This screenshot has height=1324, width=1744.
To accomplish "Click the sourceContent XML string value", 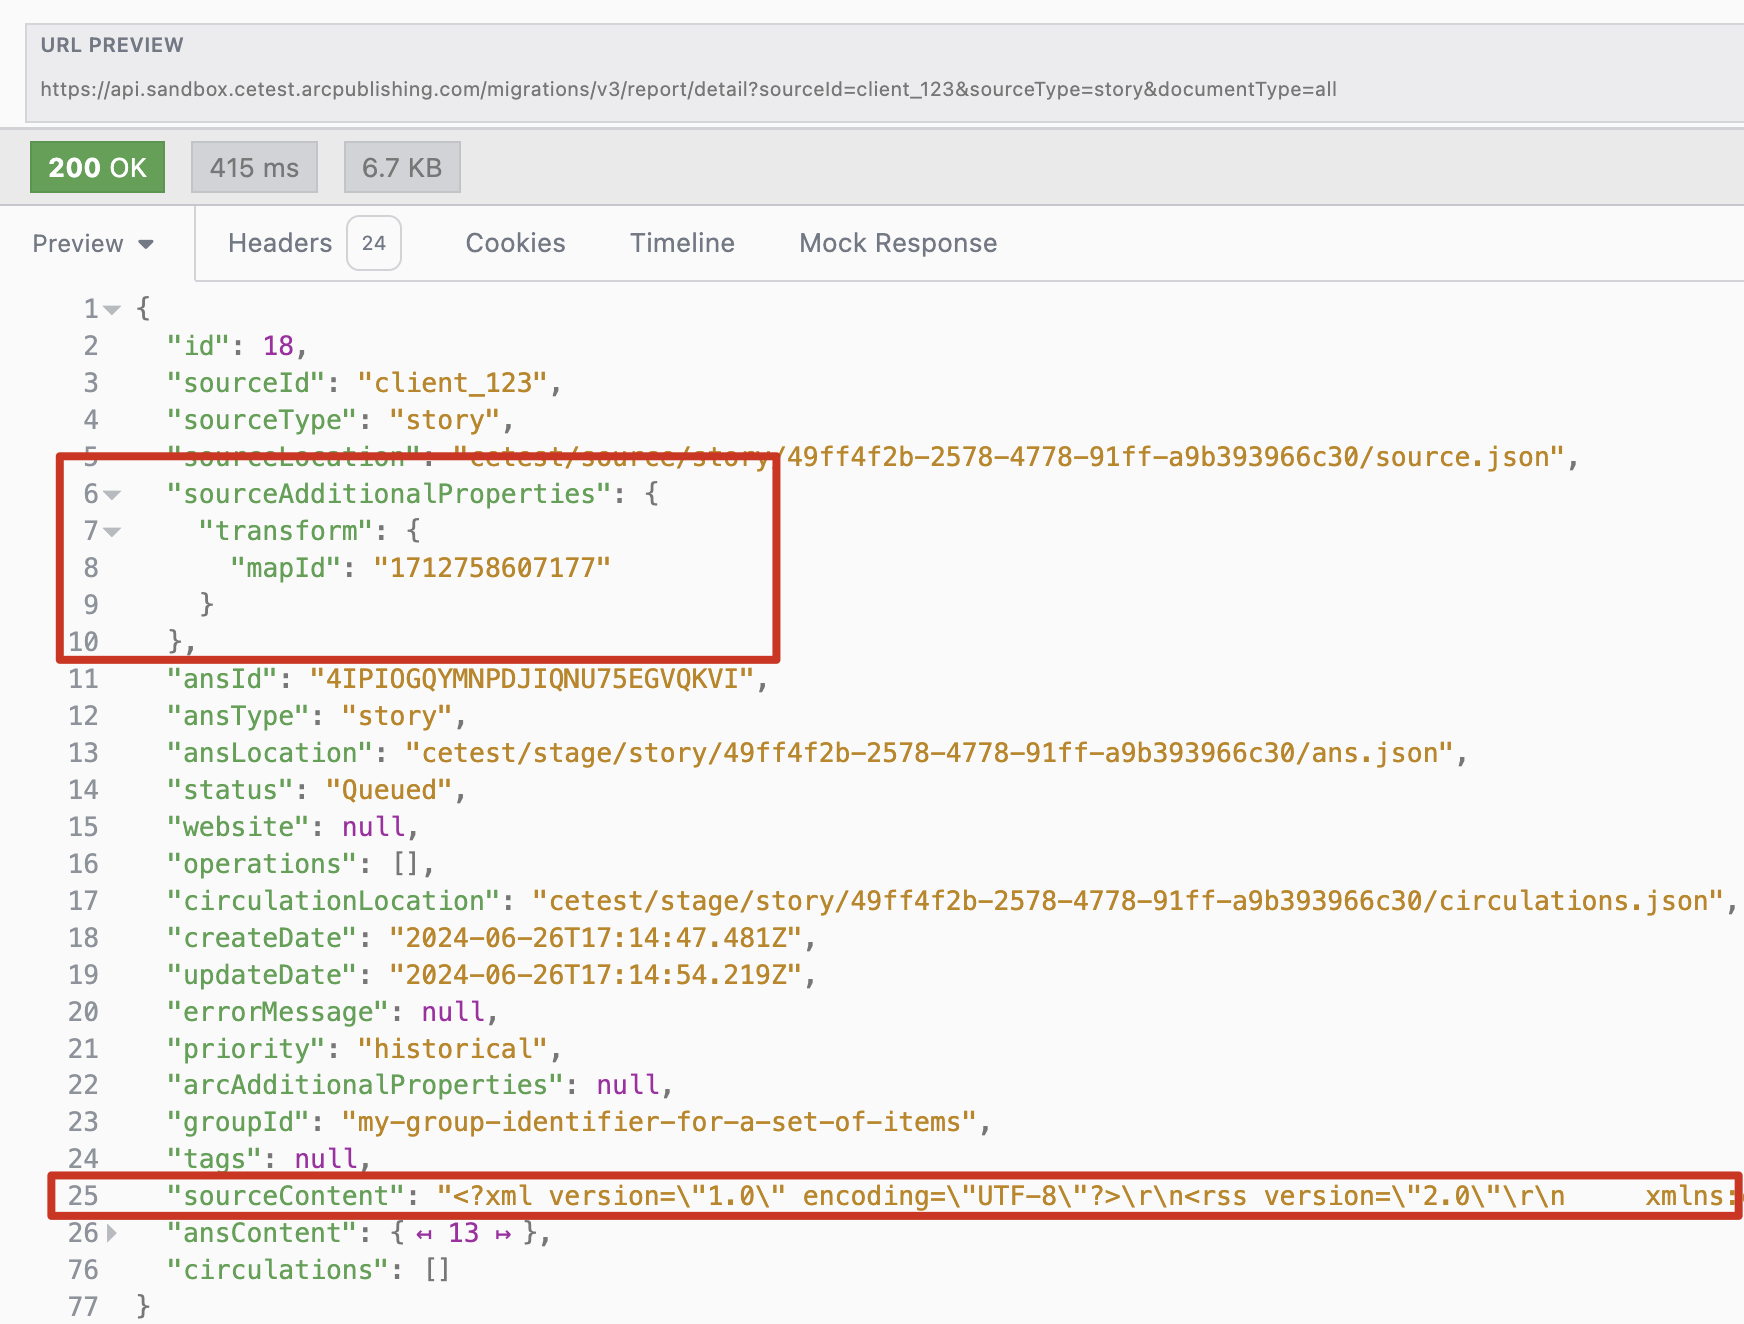I will [1088, 1196].
